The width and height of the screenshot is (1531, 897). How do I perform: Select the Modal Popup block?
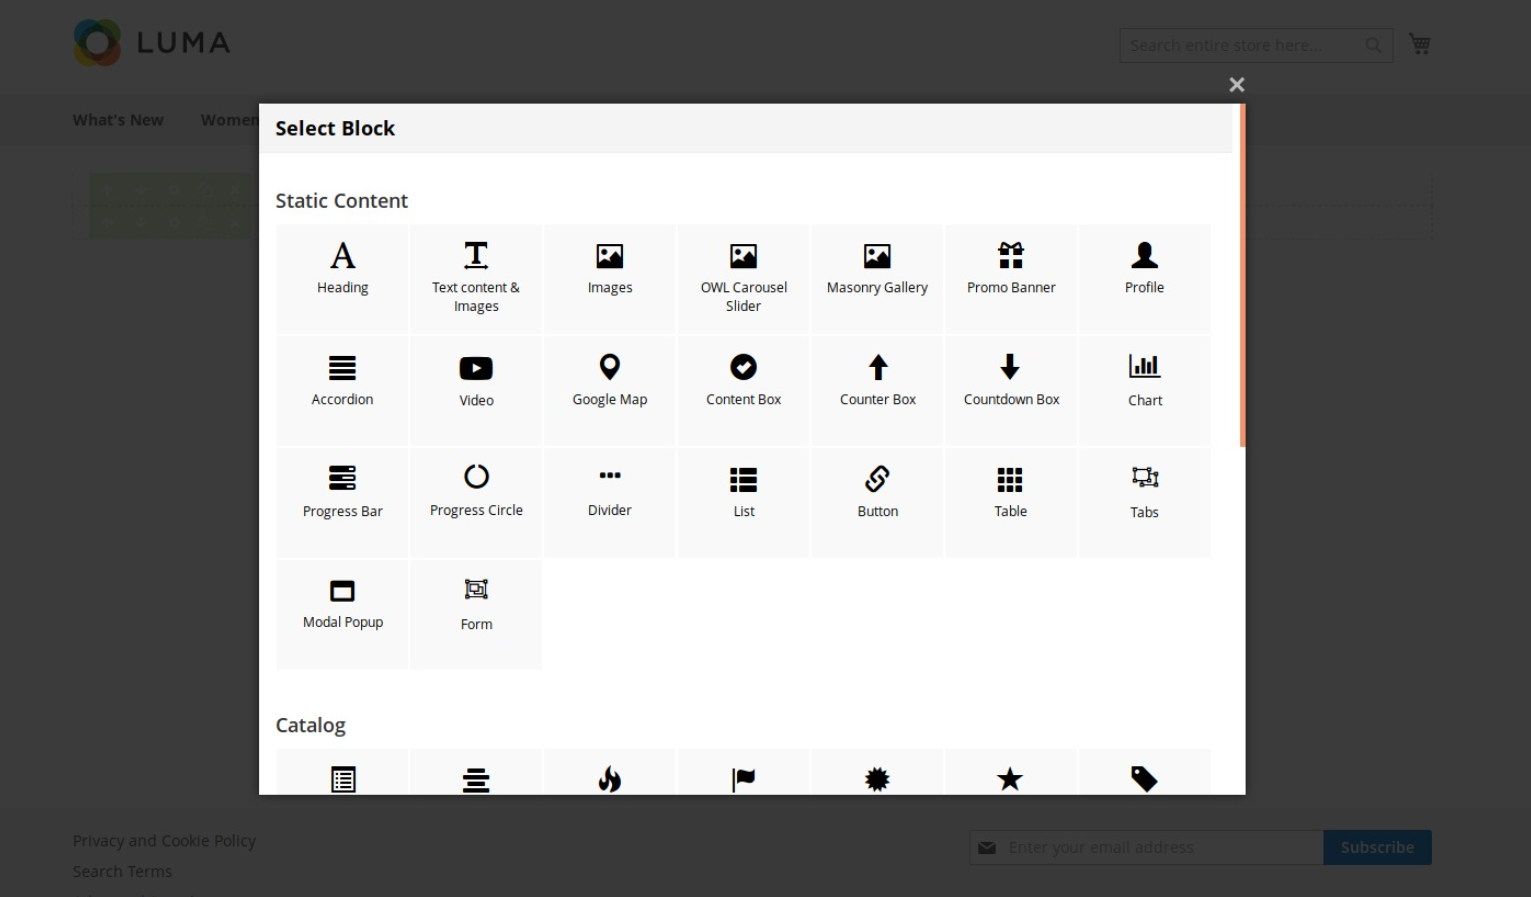[x=342, y=604]
